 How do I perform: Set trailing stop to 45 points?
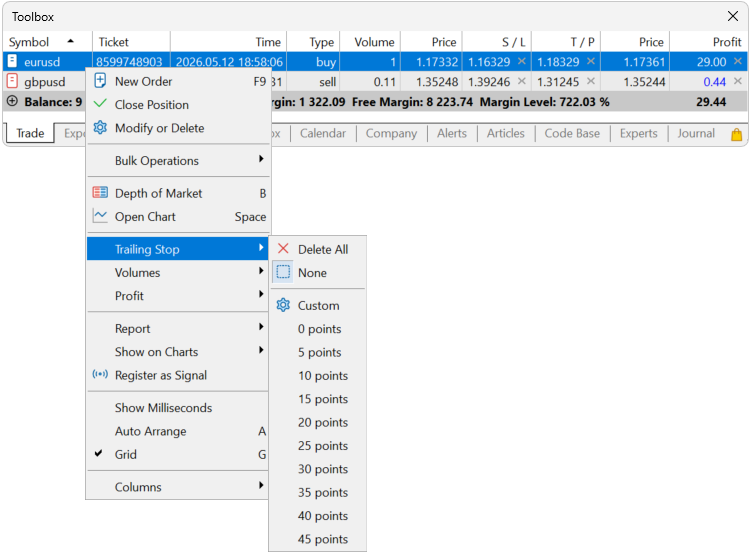click(x=318, y=539)
